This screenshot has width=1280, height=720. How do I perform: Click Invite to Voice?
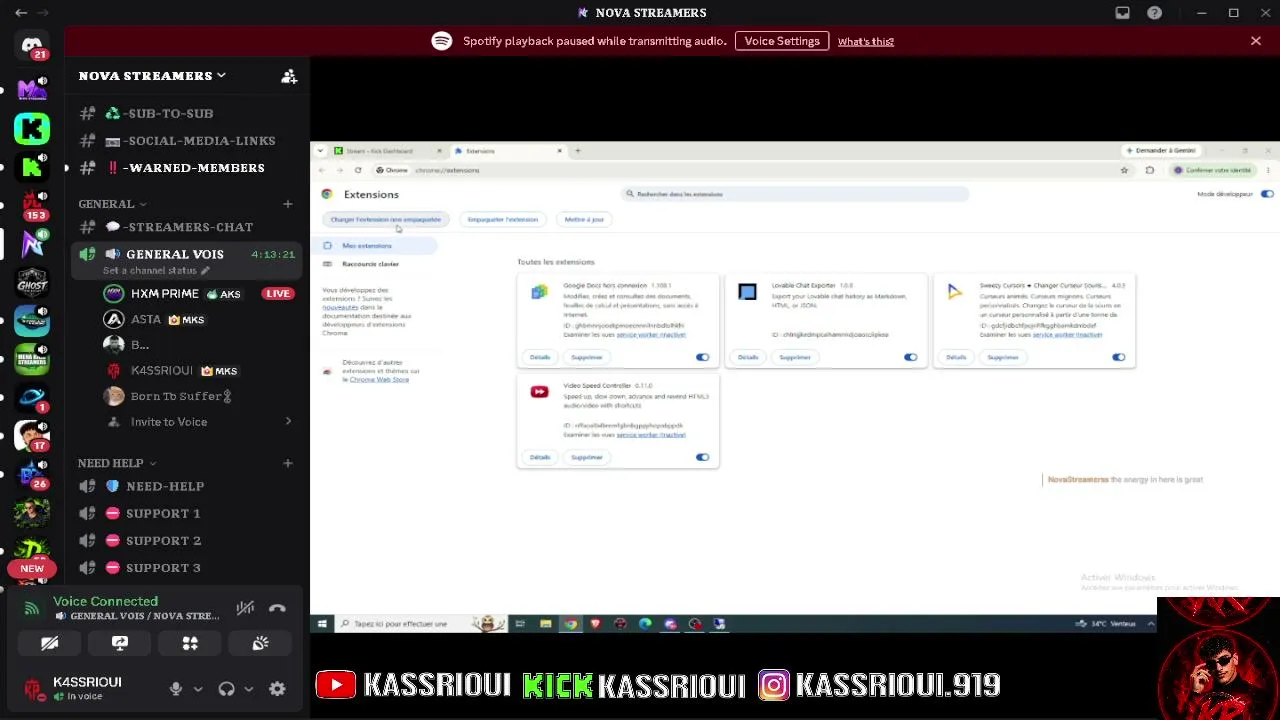(x=198, y=422)
